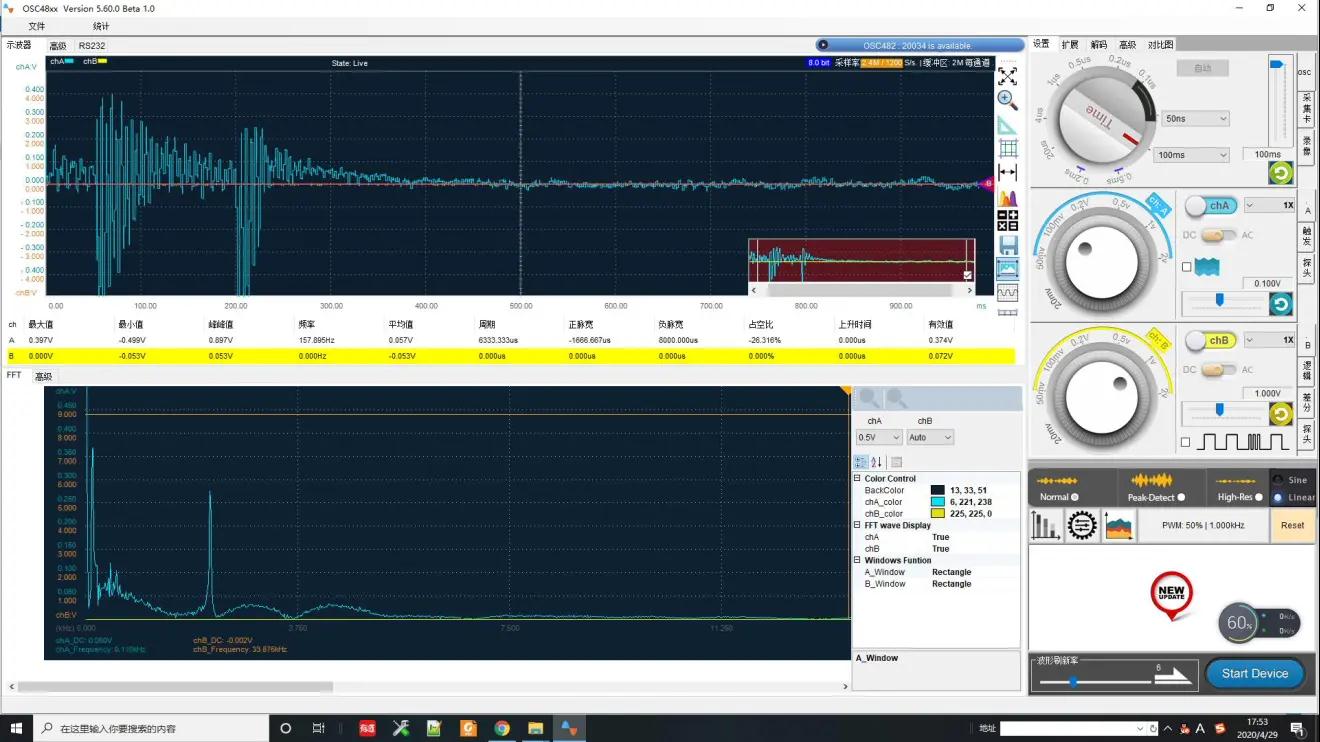Toggle the chA channel switch

point(1210,205)
